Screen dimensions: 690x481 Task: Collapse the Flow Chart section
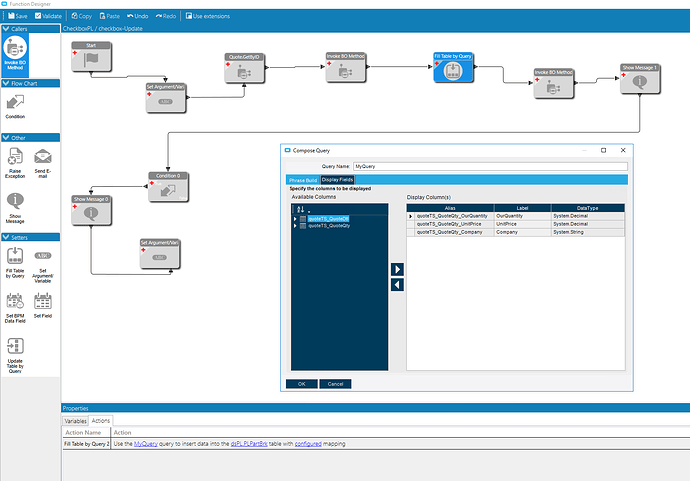point(6,83)
